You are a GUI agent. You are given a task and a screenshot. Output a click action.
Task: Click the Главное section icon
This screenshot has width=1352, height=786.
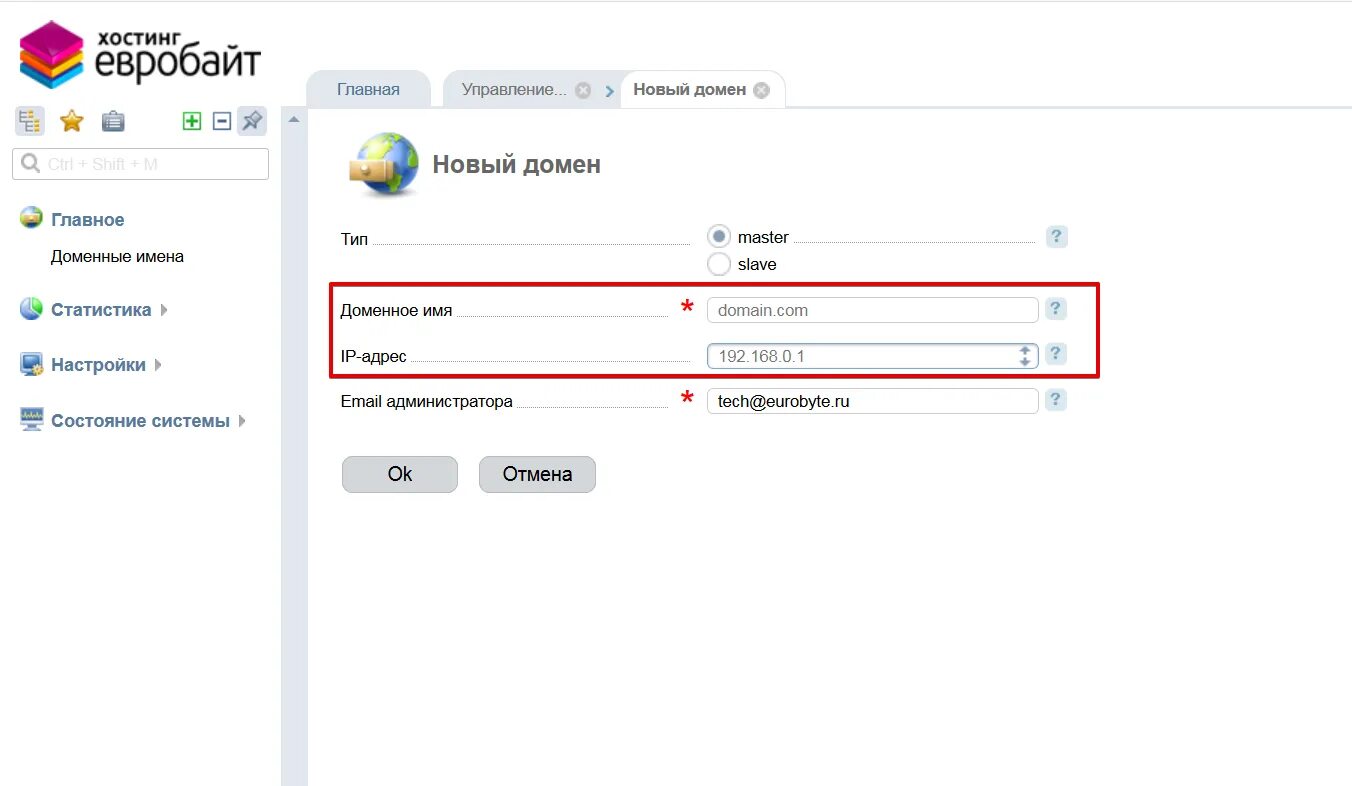click(x=32, y=218)
